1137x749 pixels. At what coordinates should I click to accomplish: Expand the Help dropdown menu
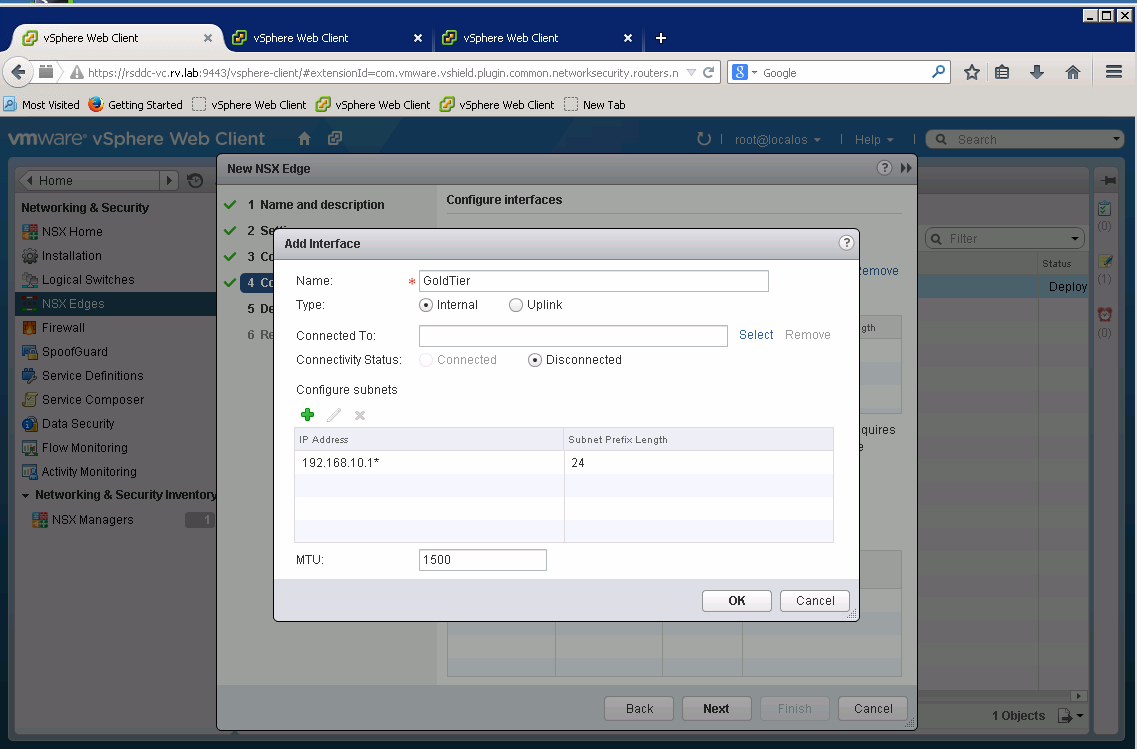(873, 140)
